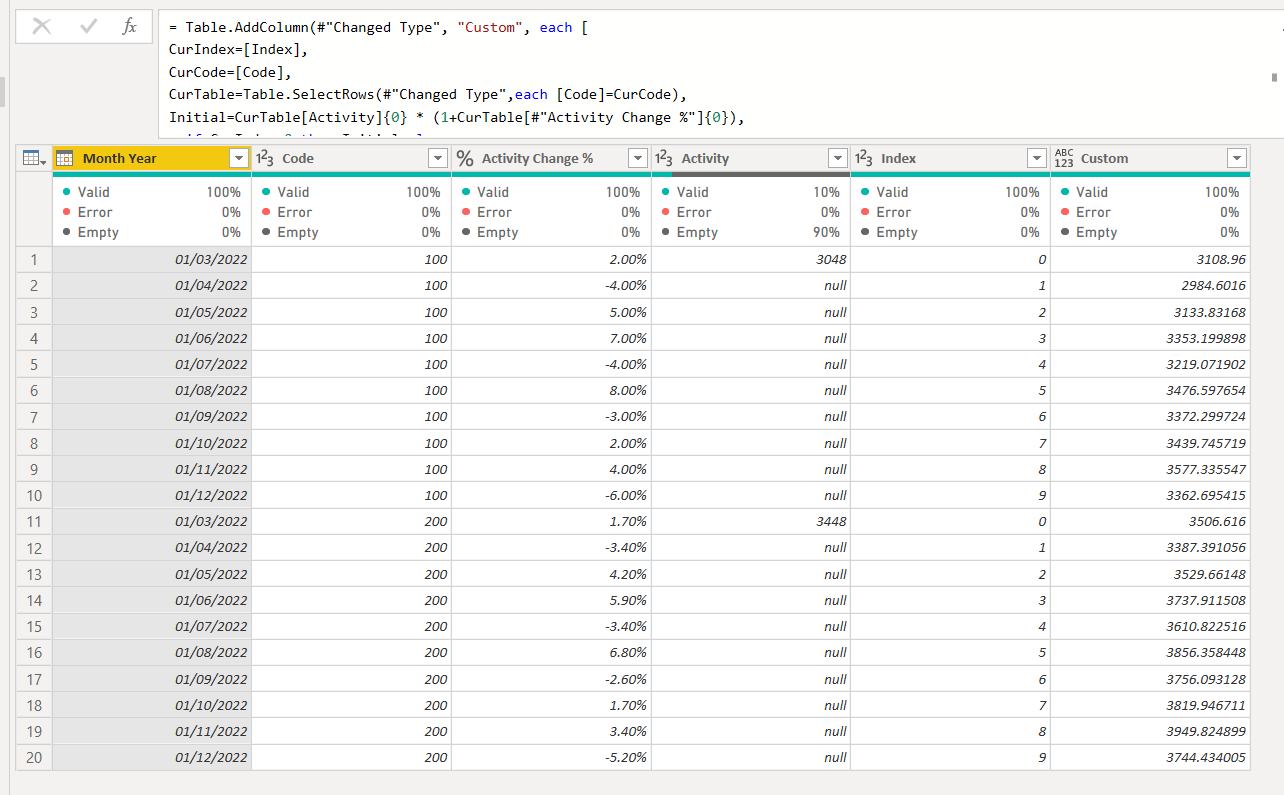Click row number 7 in the row header
The image size is (1284, 795).
34,416
